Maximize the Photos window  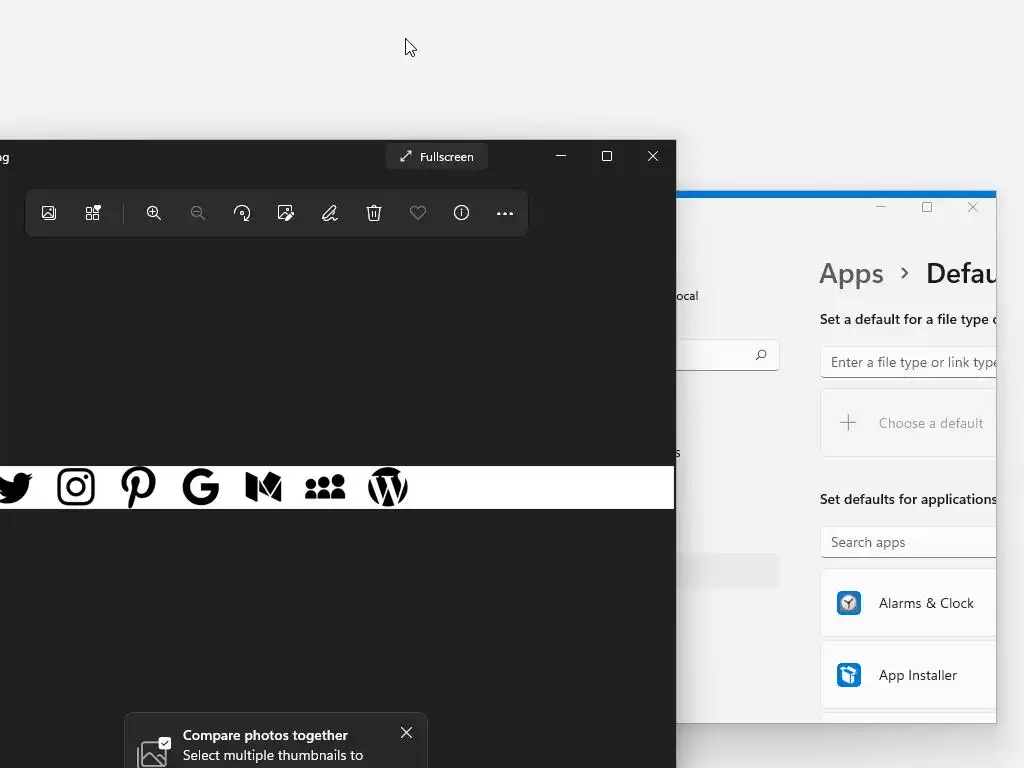tap(607, 156)
